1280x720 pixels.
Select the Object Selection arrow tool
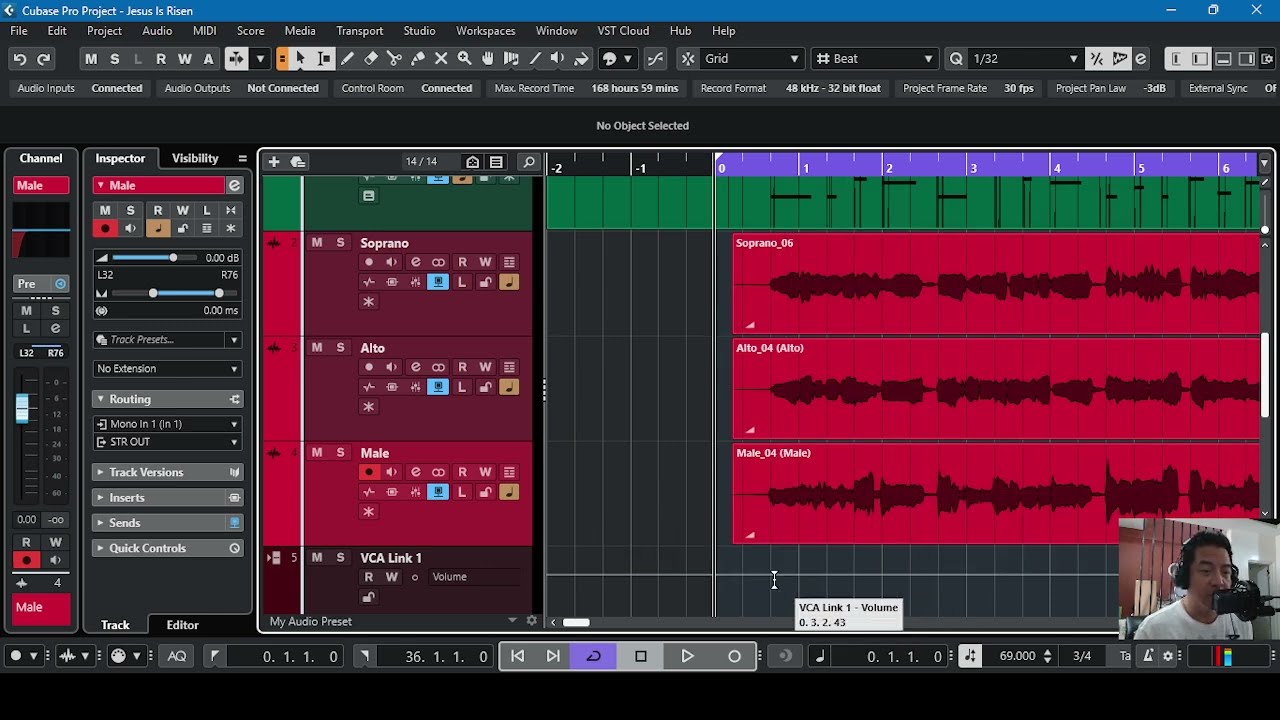click(x=301, y=59)
